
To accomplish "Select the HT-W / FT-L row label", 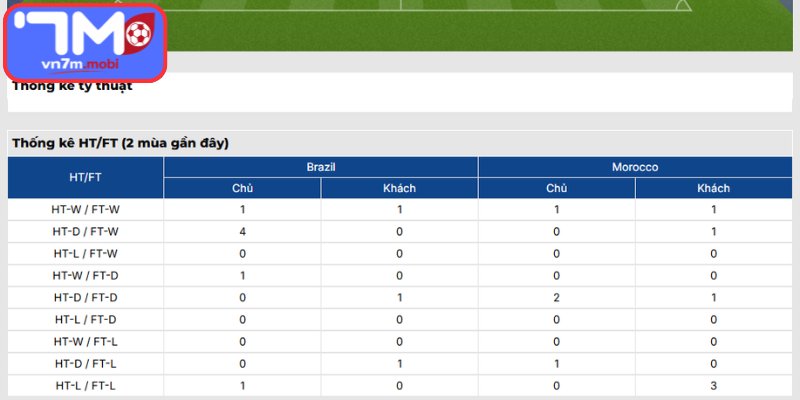I will coord(85,342).
